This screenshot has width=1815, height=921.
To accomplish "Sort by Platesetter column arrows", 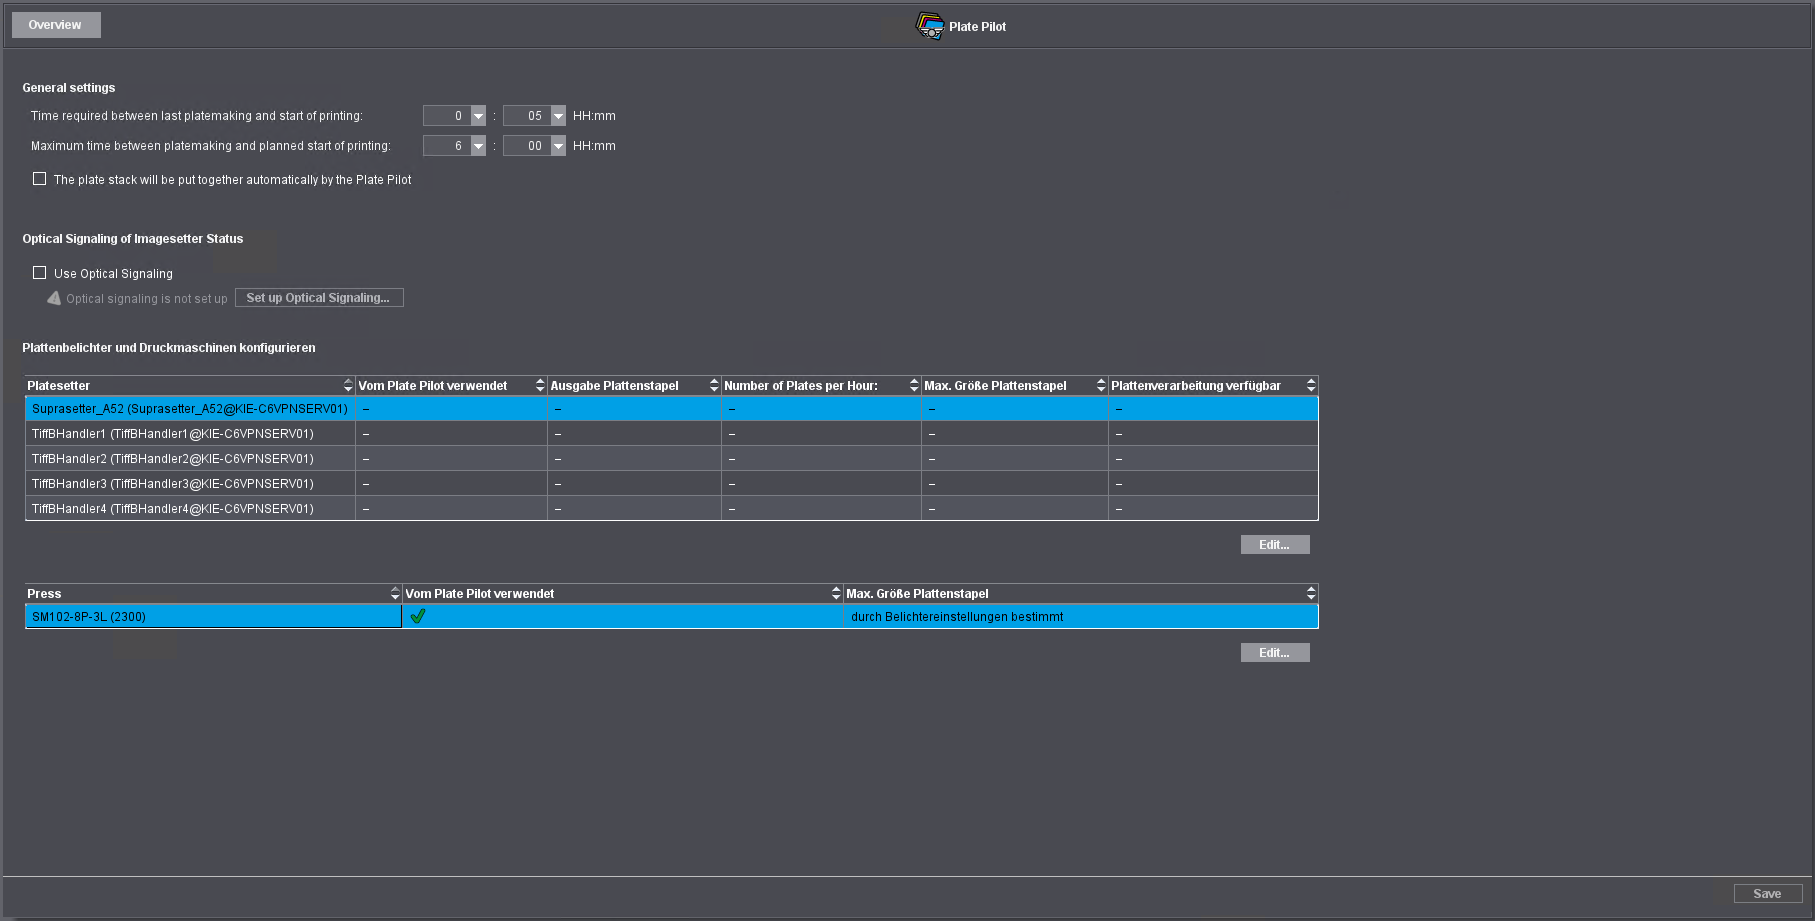I will [x=347, y=386].
